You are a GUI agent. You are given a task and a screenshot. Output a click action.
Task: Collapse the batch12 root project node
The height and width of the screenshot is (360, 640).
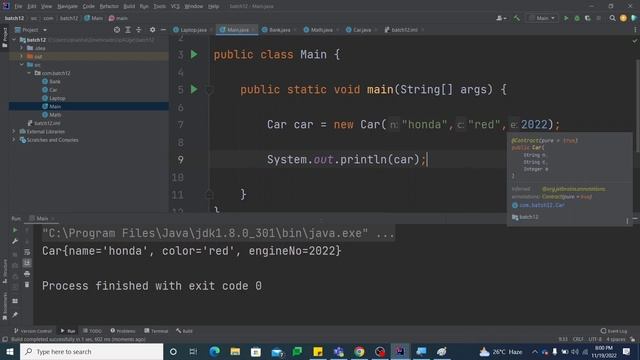click(x=15, y=40)
